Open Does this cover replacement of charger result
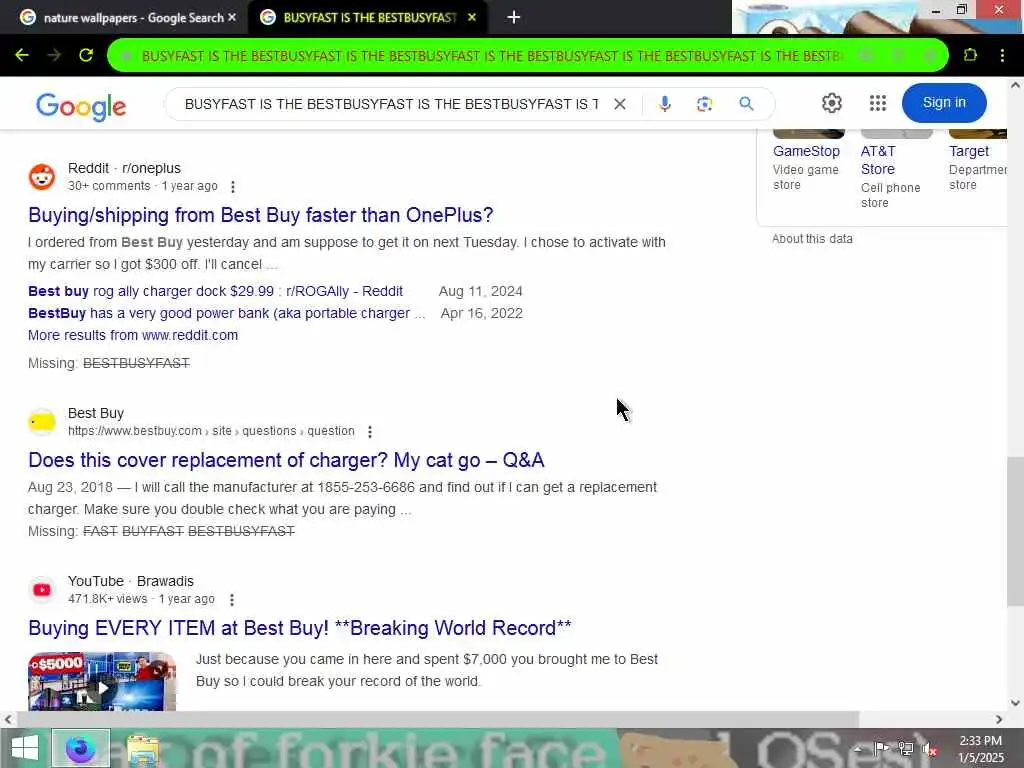 click(x=286, y=460)
